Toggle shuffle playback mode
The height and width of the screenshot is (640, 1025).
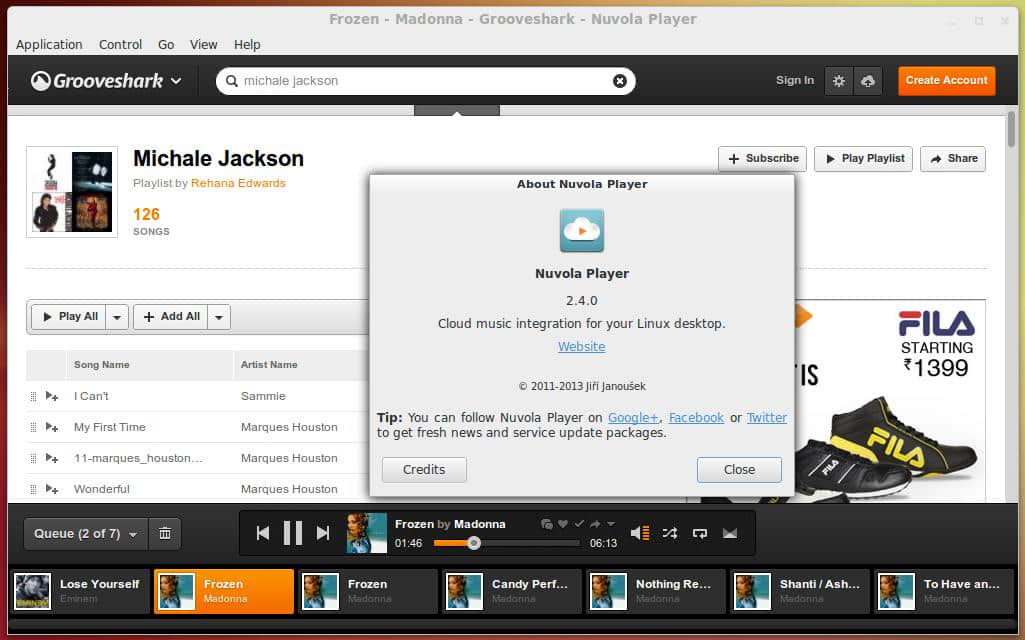pos(670,533)
